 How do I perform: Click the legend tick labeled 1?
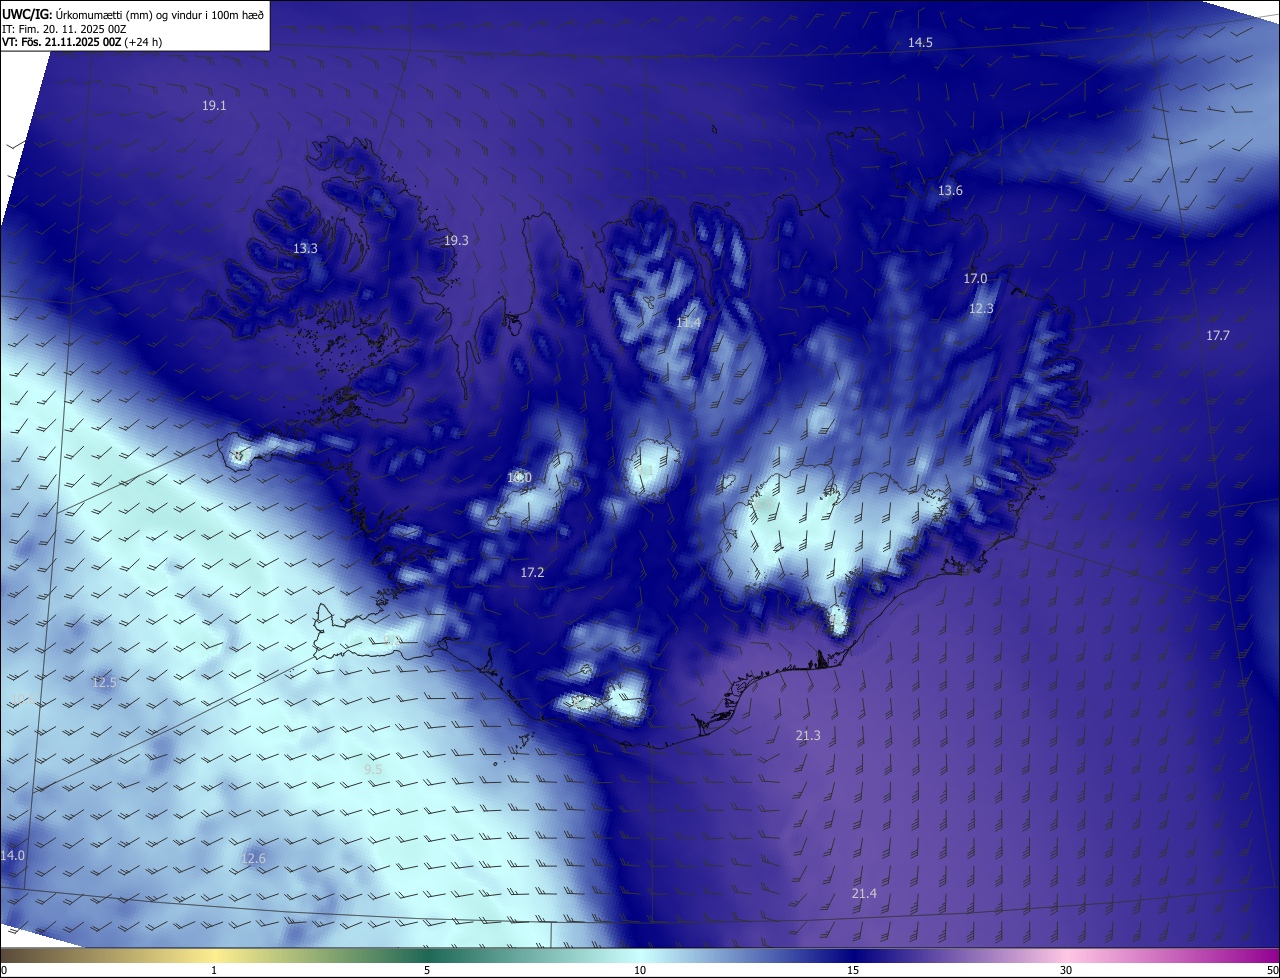214,970
